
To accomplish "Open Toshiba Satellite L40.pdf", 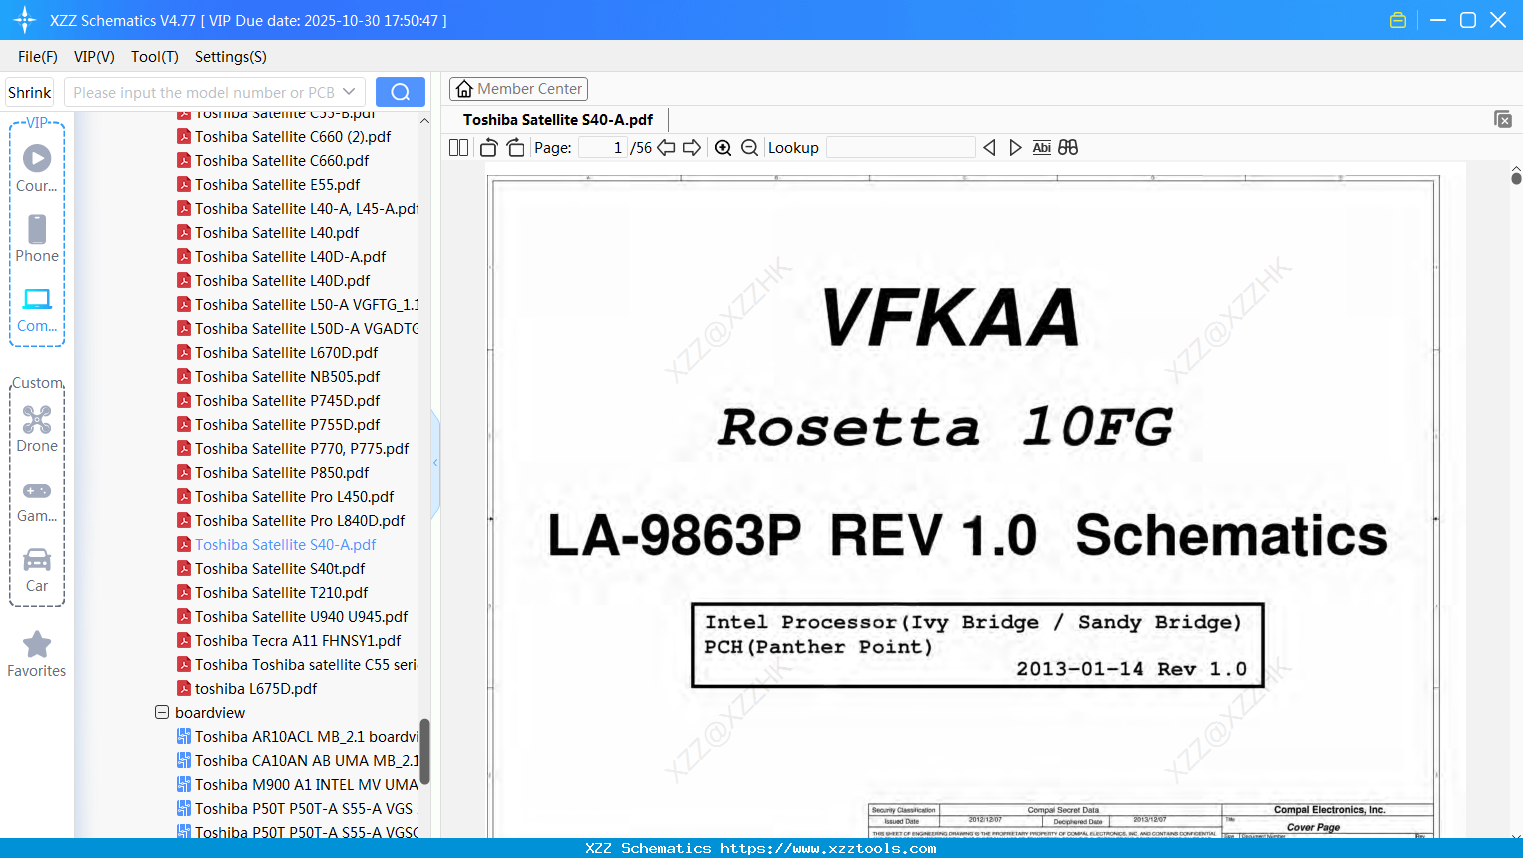I will [x=277, y=233].
